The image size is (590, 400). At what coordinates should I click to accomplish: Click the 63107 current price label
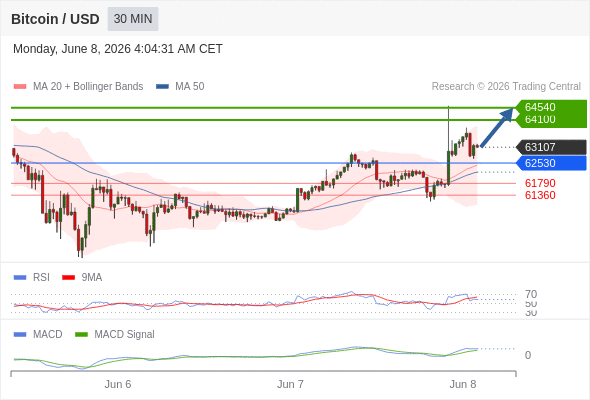[x=551, y=147]
